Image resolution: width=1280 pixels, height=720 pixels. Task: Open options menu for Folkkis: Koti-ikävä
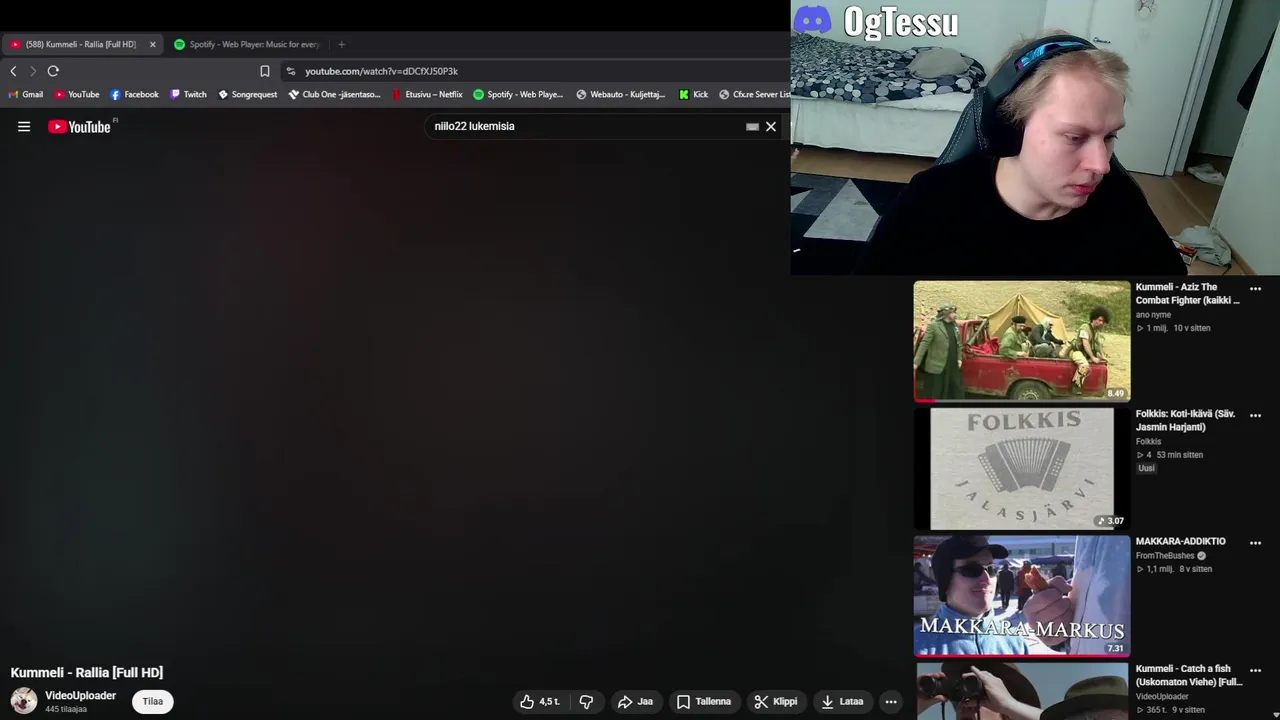point(1255,416)
